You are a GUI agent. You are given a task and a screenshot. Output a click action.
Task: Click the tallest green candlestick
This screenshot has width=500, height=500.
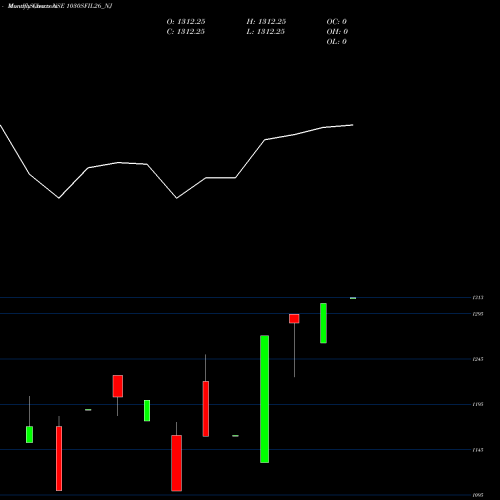(265, 399)
